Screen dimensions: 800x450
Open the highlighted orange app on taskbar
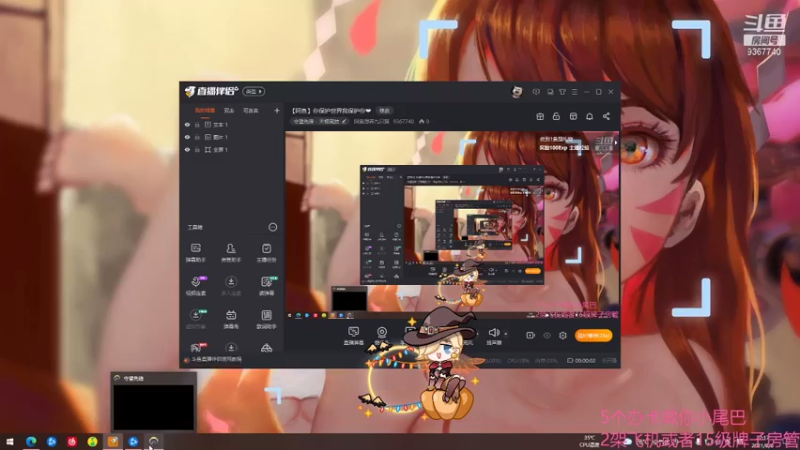pos(113,442)
